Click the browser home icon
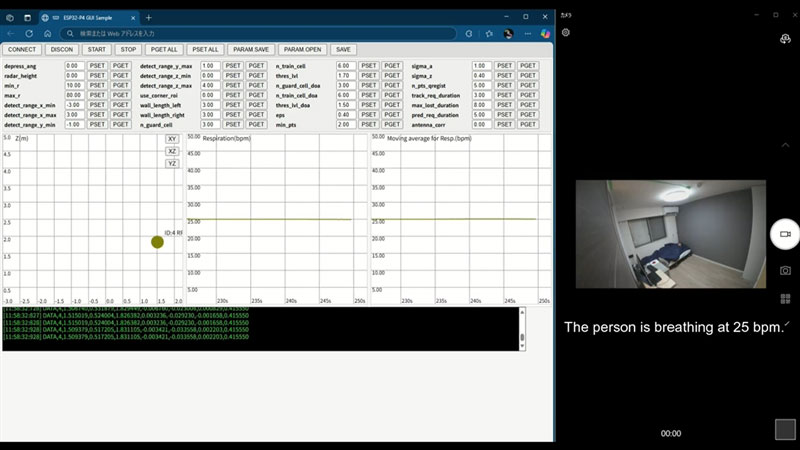The height and width of the screenshot is (450, 800). 47,33
